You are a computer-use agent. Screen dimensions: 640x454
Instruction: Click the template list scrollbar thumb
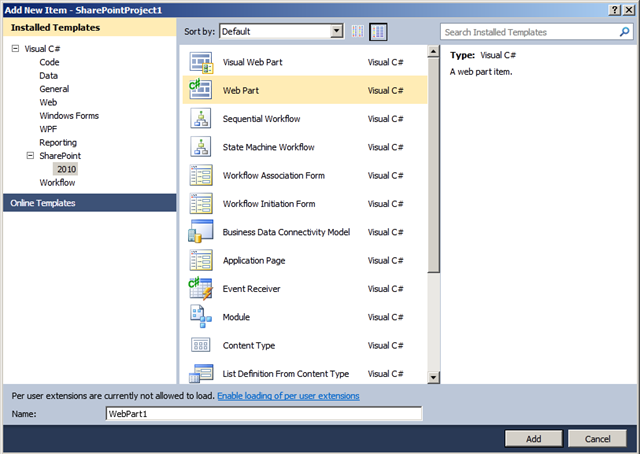(x=433, y=165)
